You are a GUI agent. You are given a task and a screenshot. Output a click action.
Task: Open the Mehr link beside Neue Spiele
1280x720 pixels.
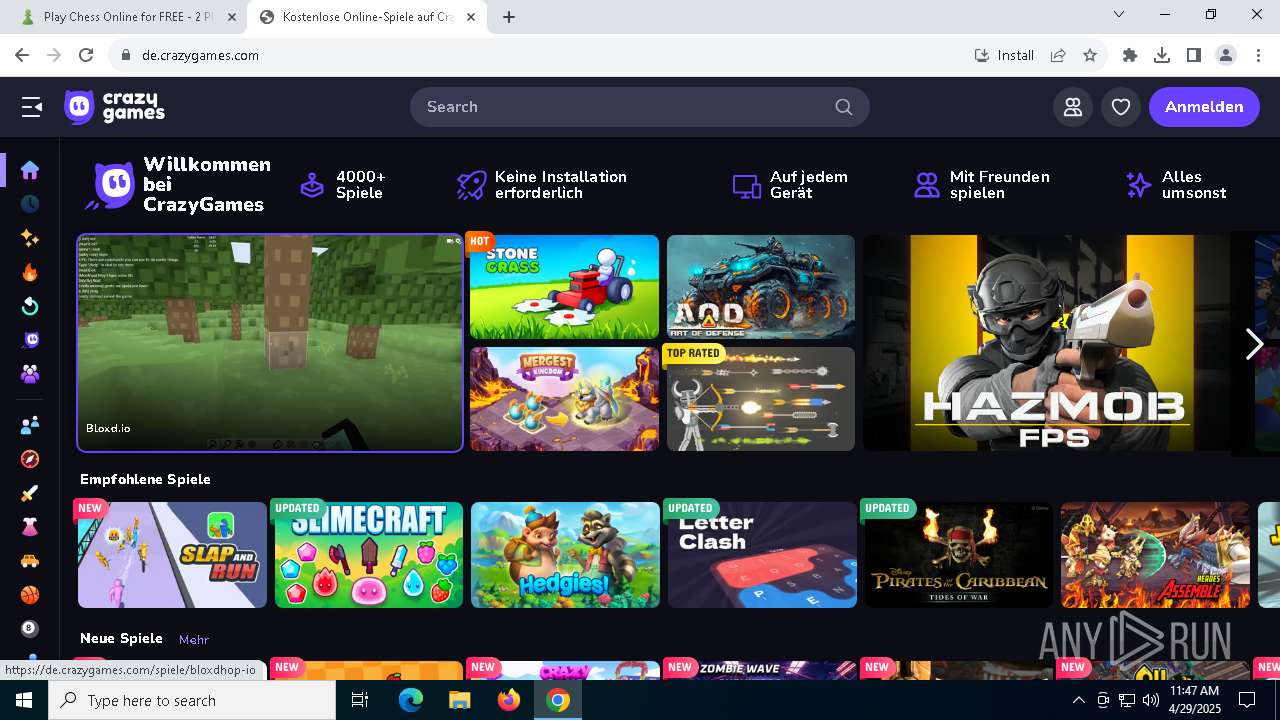[194, 639]
